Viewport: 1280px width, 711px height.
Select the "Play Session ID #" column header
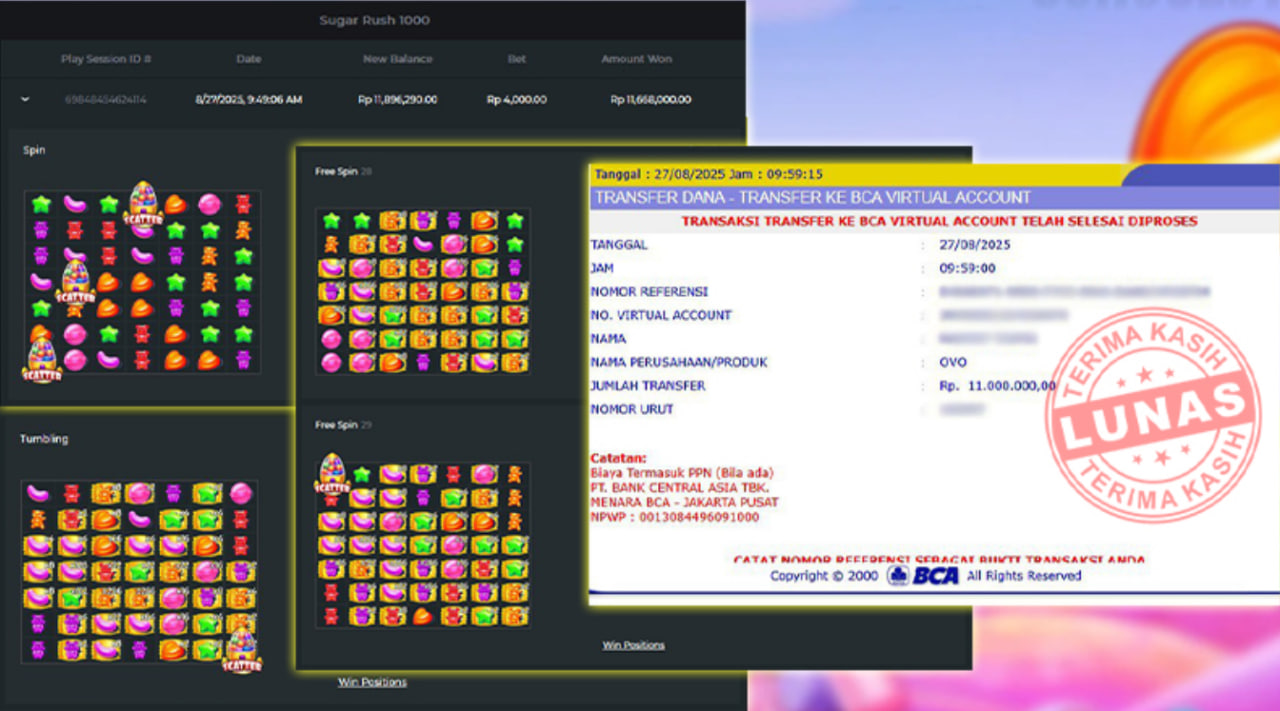point(106,59)
